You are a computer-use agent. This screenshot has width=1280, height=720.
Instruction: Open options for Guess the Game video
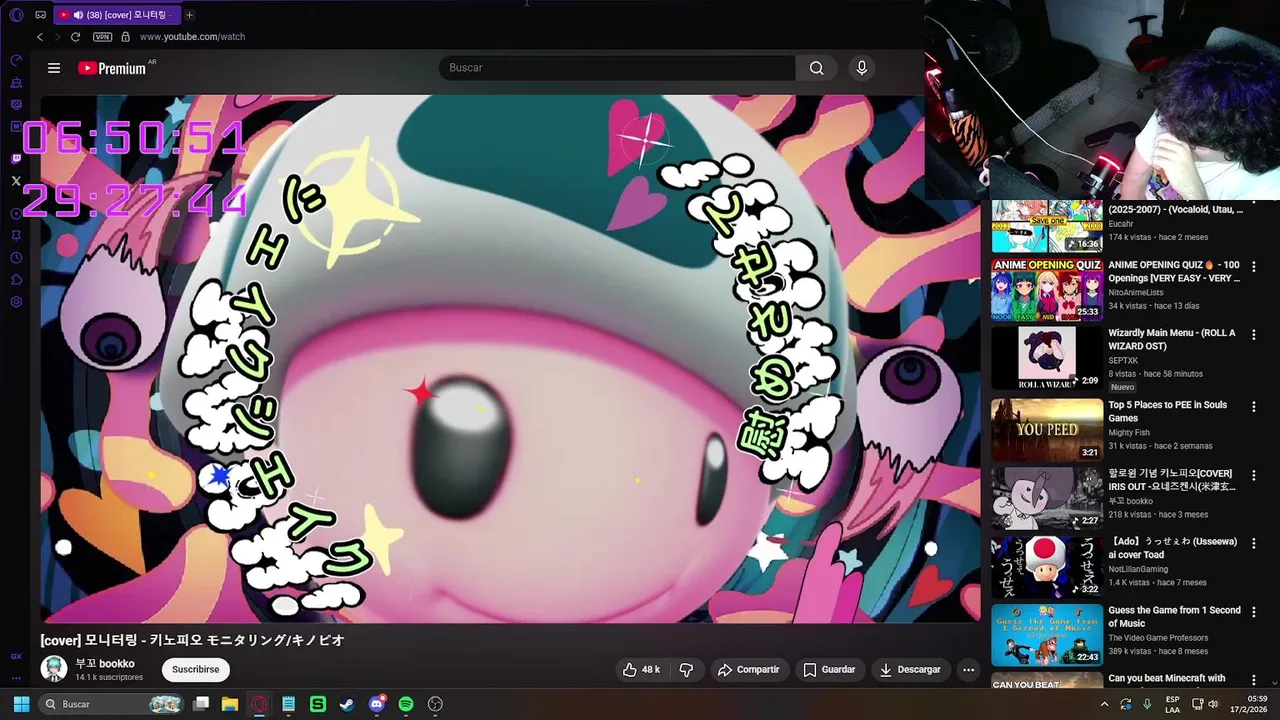tap(1254, 611)
